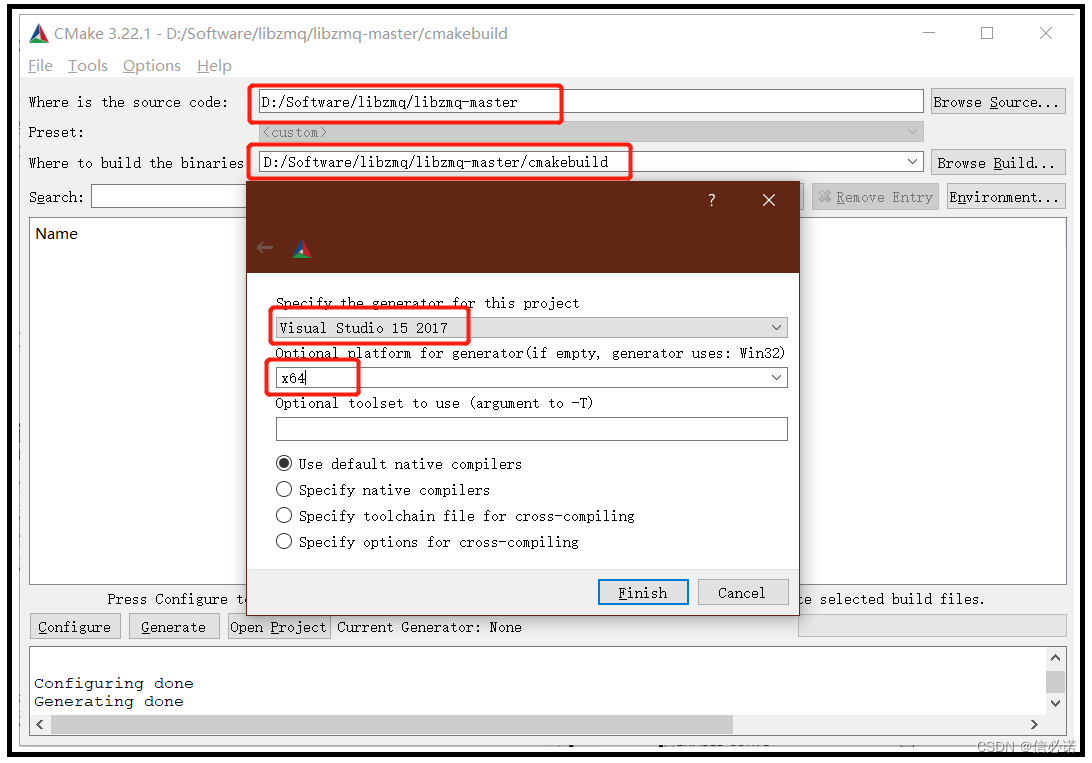
Task: Open the generator dropdown showing Visual Studio 15 2017
Action: 777,327
